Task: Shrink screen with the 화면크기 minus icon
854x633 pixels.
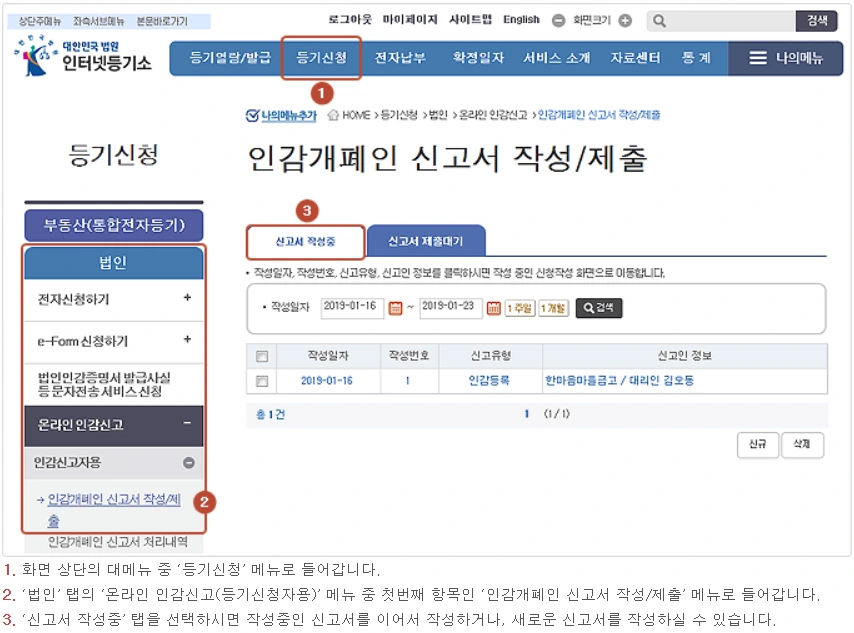Action: point(558,18)
